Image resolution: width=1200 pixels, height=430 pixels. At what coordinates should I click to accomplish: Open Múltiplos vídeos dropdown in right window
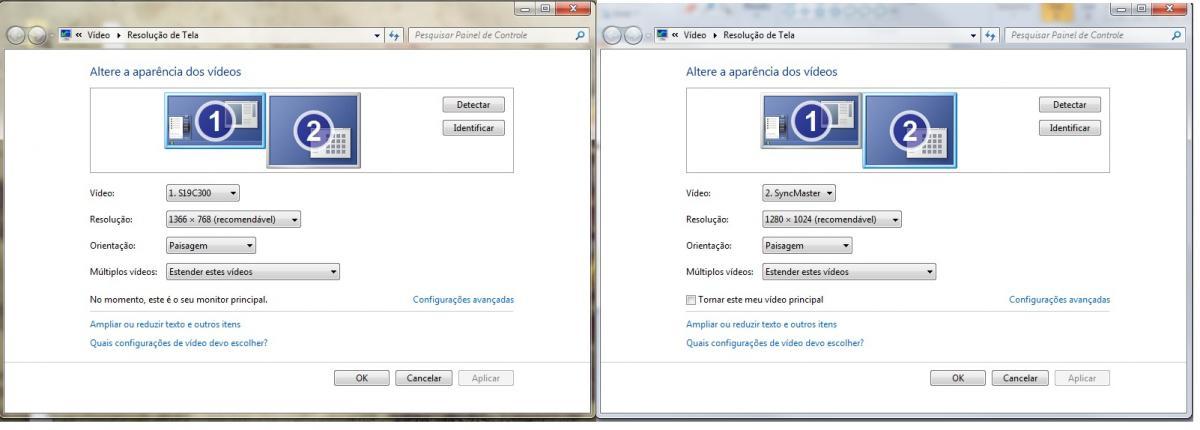pos(849,271)
